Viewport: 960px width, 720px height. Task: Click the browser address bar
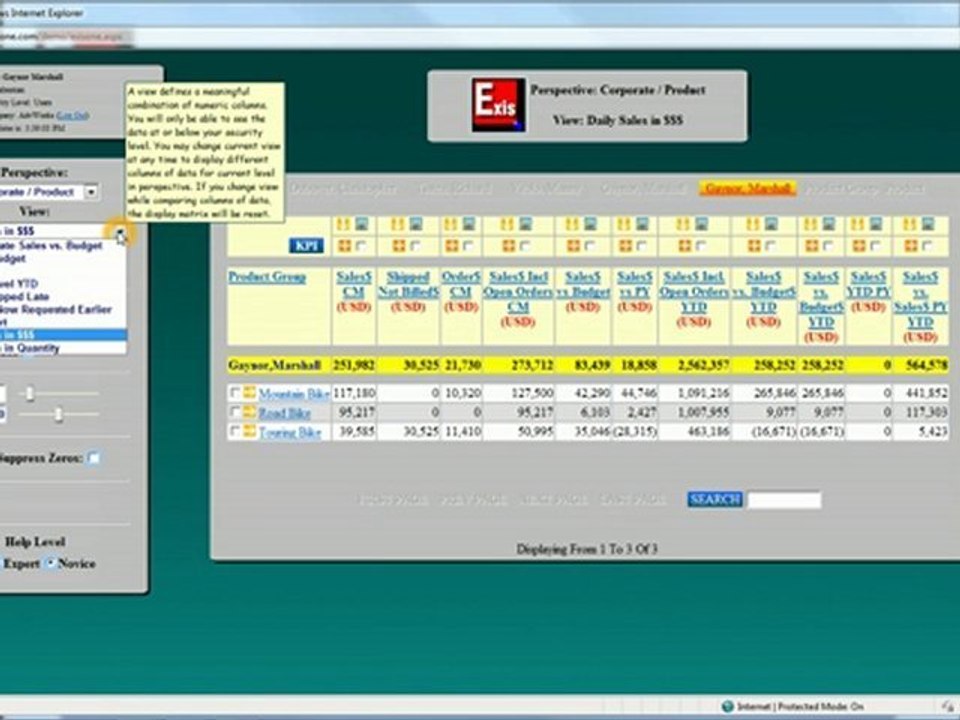(x=480, y=37)
